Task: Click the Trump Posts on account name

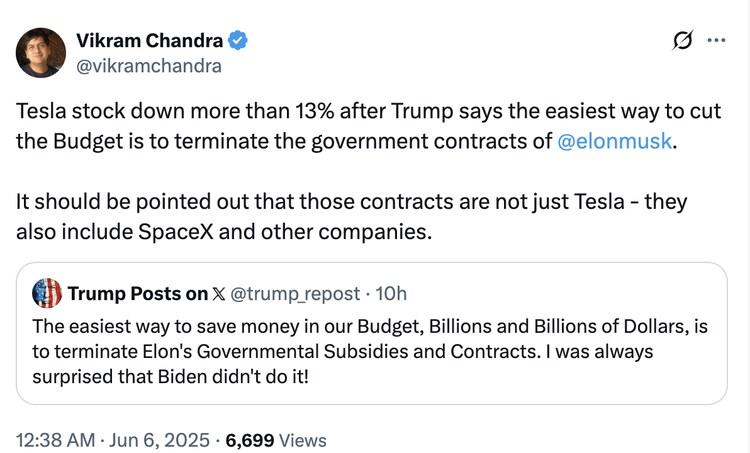Action: [138, 294]
